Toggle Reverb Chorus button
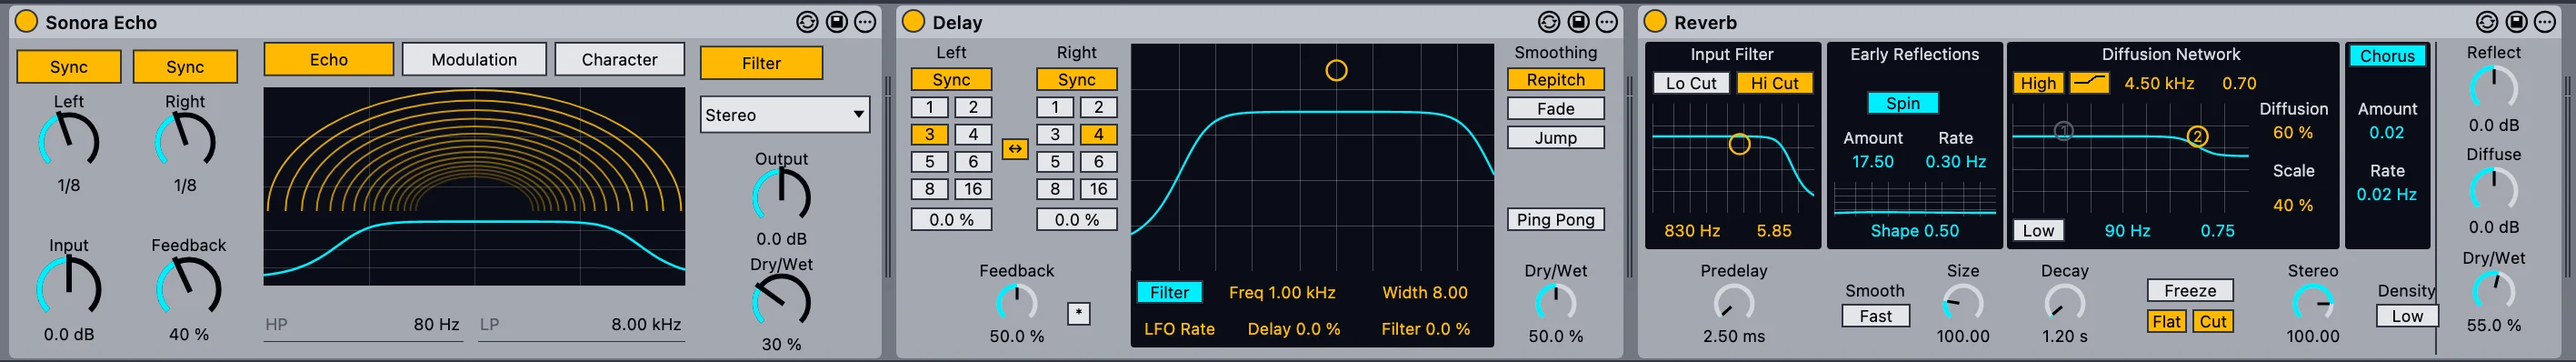 2387,56
